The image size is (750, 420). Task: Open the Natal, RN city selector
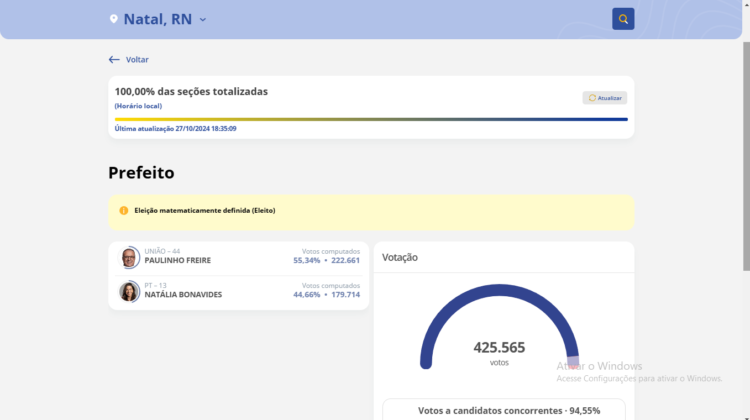tap(157, 19)
